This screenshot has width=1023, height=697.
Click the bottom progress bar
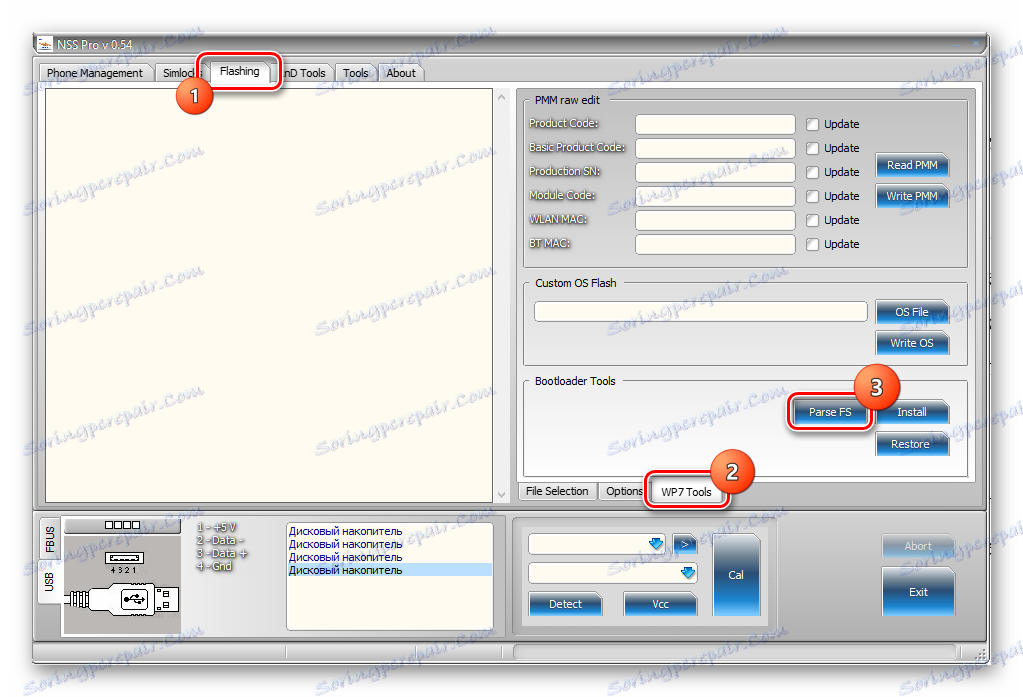click(x=735, y=651)
